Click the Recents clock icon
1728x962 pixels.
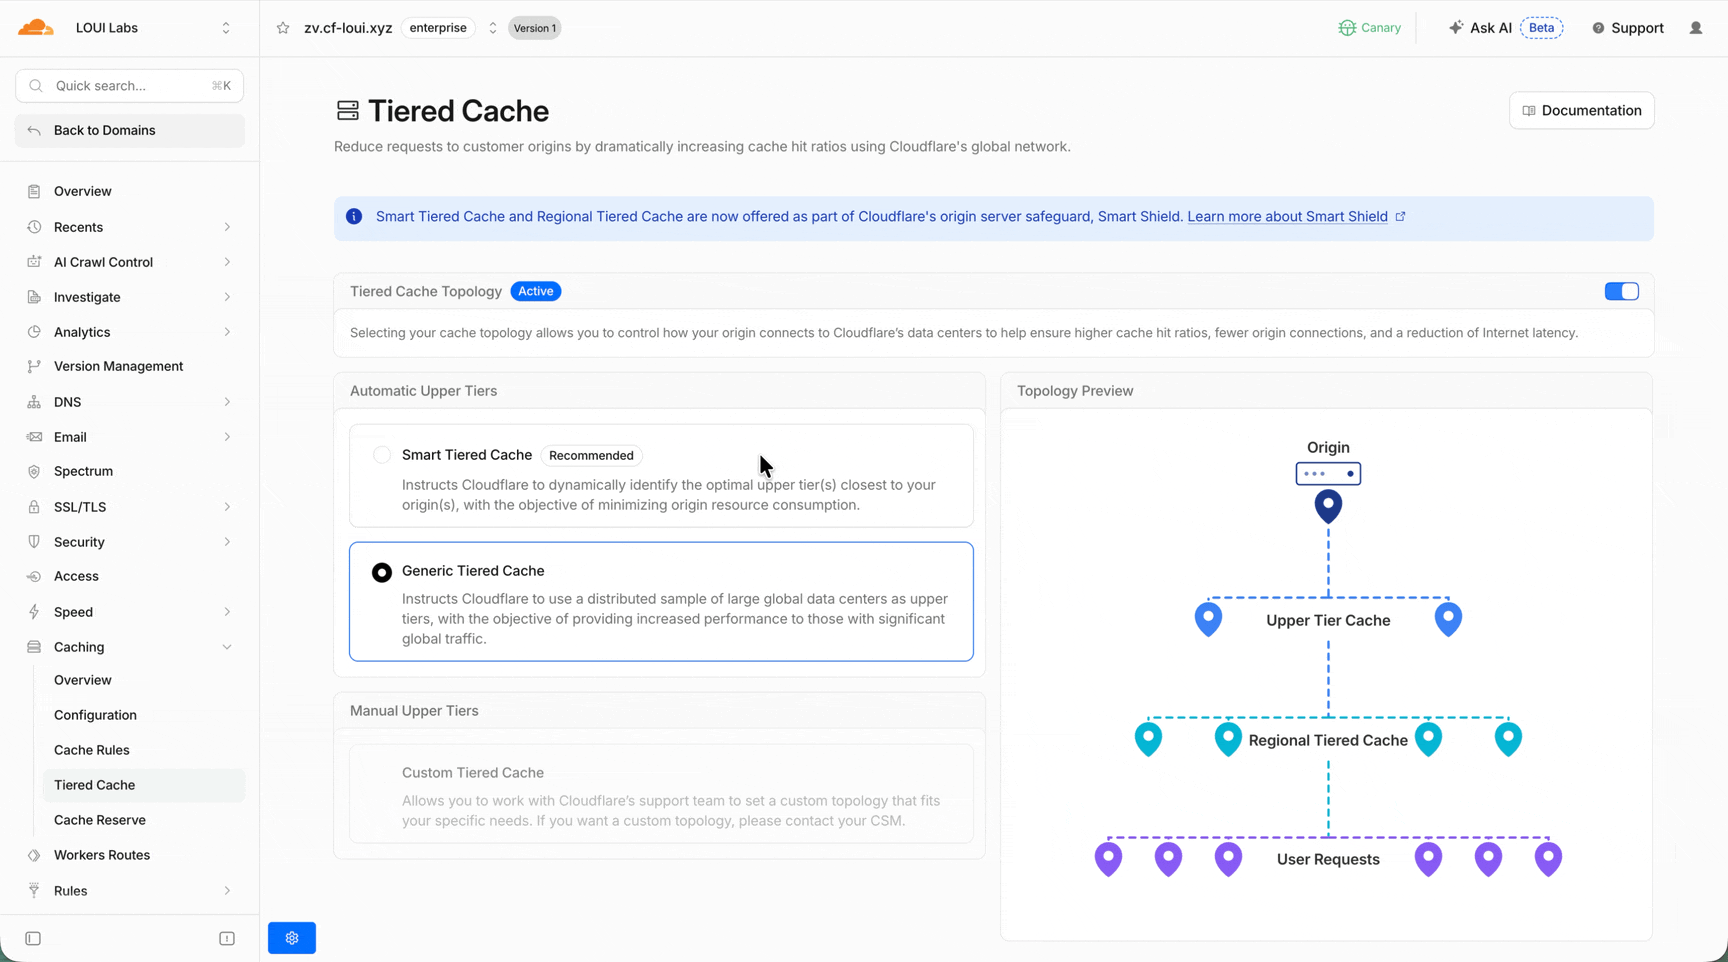(x=34, y=227)
